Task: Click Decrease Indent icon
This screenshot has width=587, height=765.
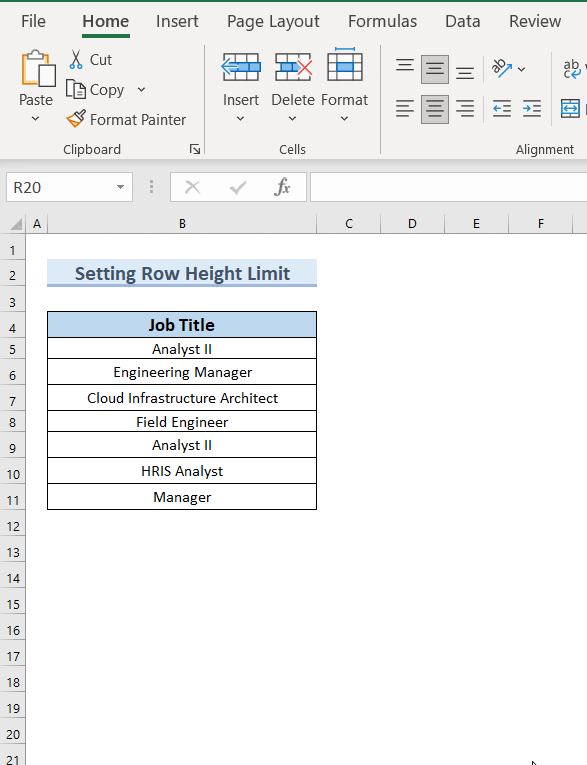Action: [502, 108]
